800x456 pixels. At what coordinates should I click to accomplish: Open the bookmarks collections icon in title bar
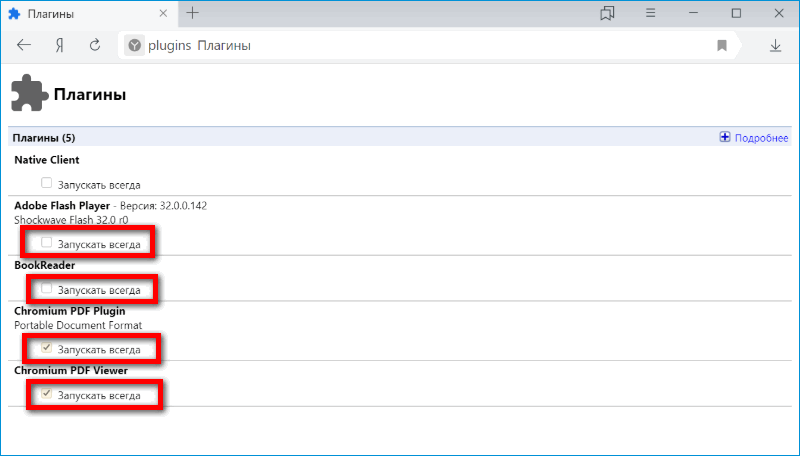click(607, 13)
